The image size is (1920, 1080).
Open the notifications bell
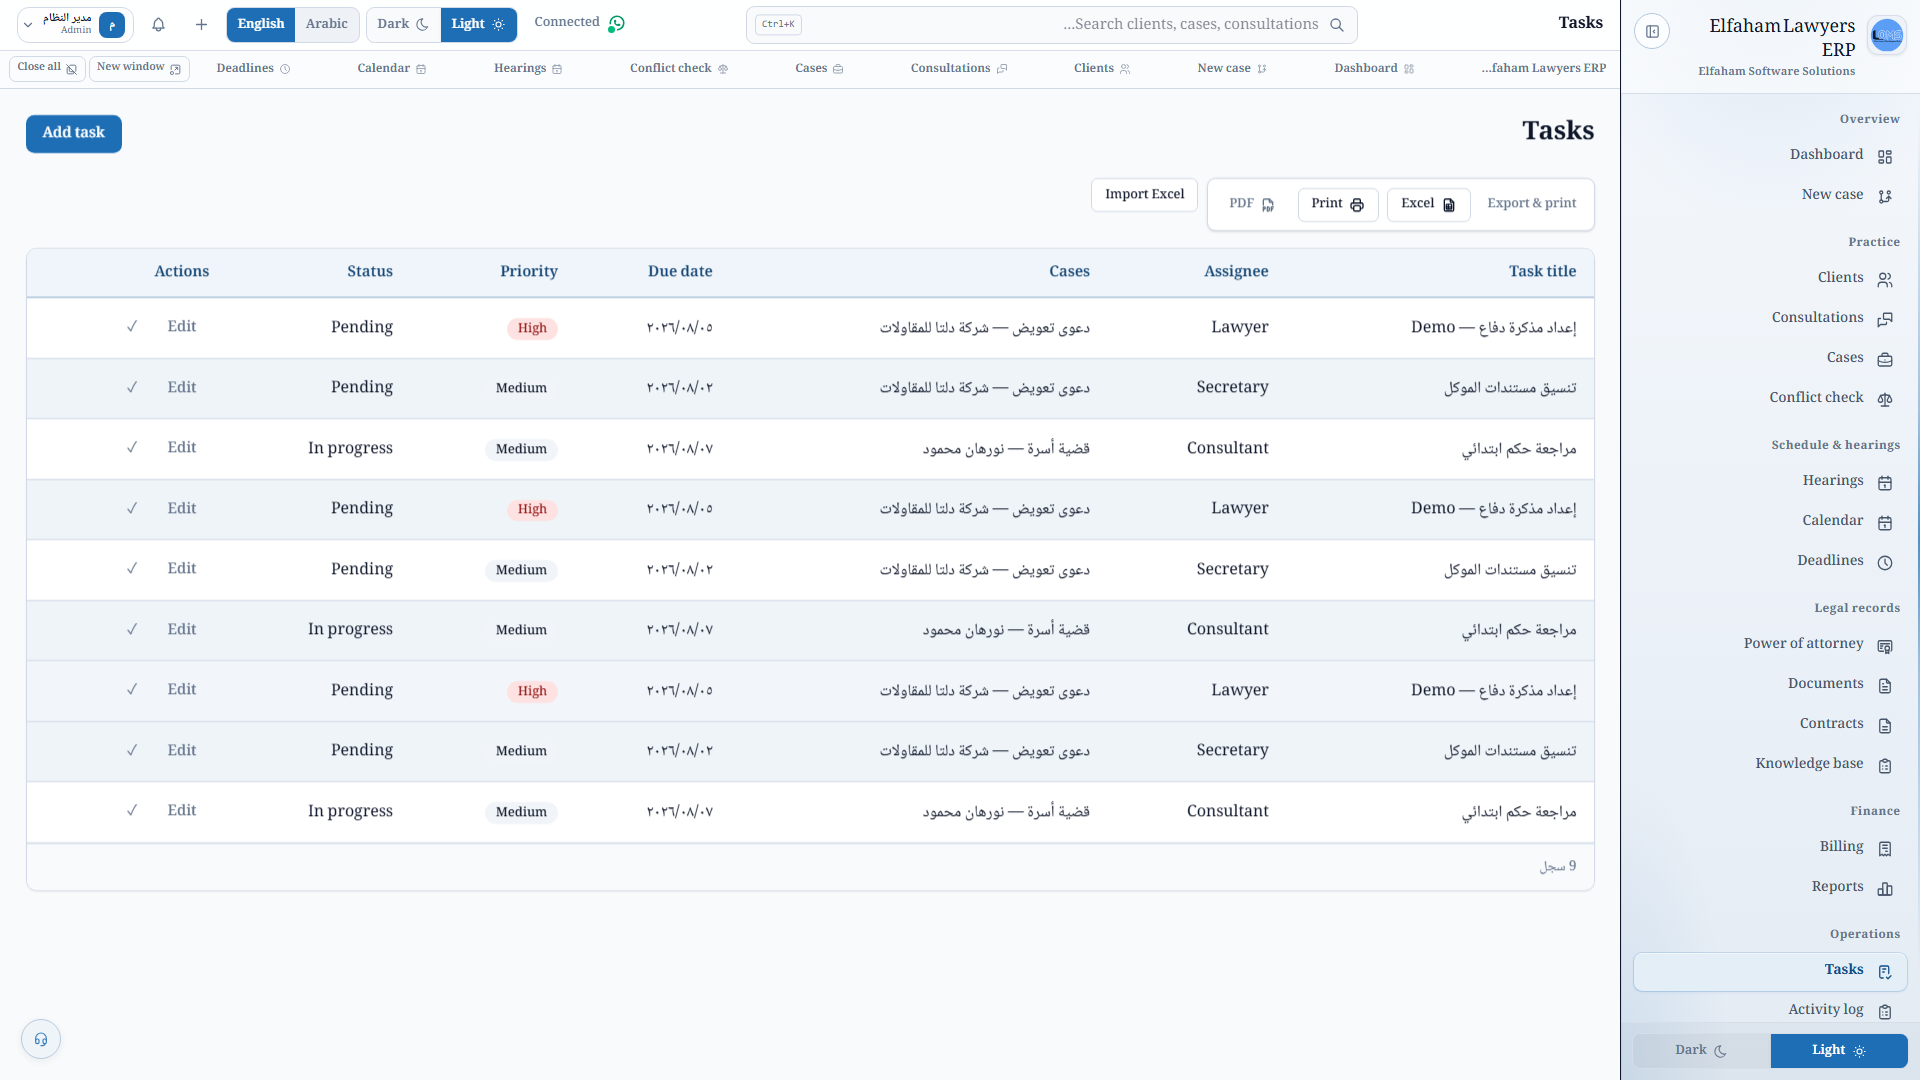click(158, 25)
